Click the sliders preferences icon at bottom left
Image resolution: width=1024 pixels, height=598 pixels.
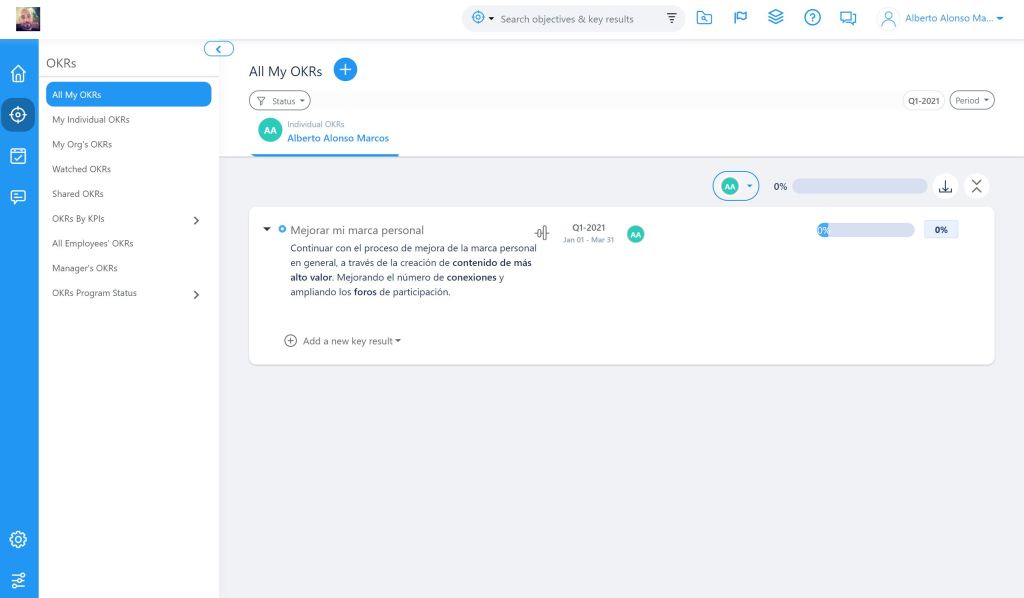tap(18, 580)
